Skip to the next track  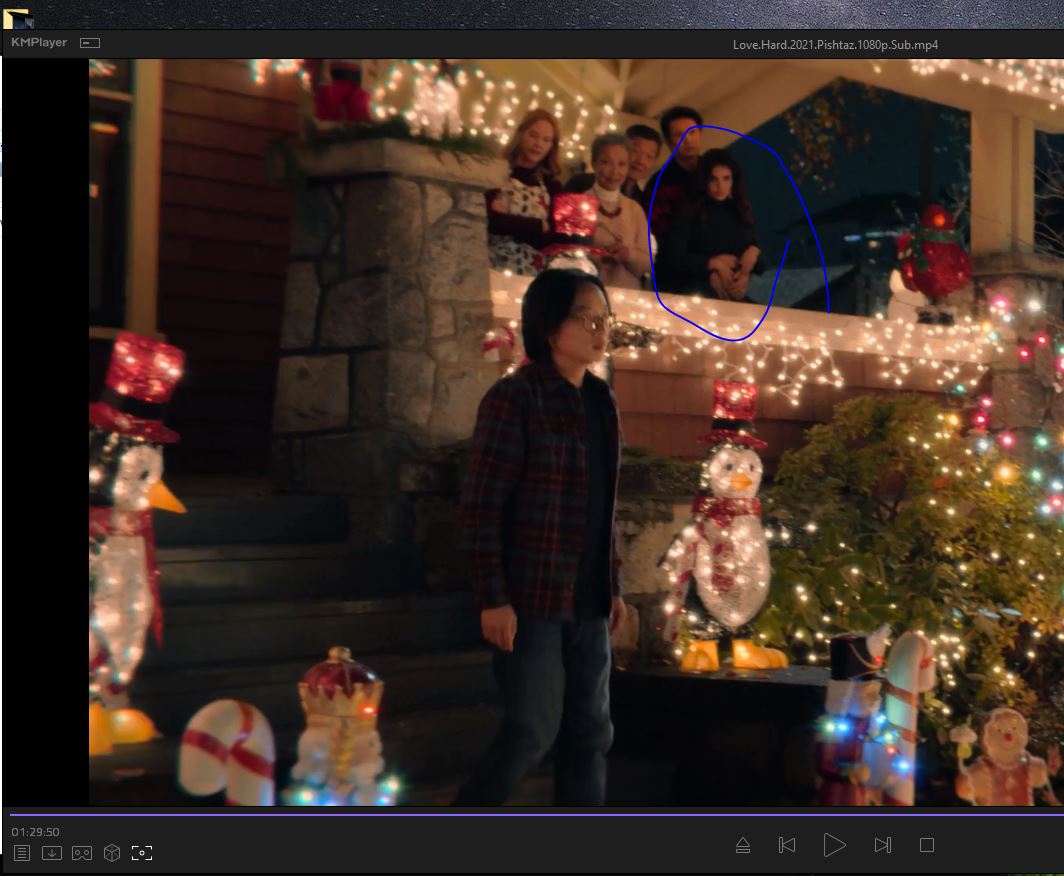click(882, 846)
